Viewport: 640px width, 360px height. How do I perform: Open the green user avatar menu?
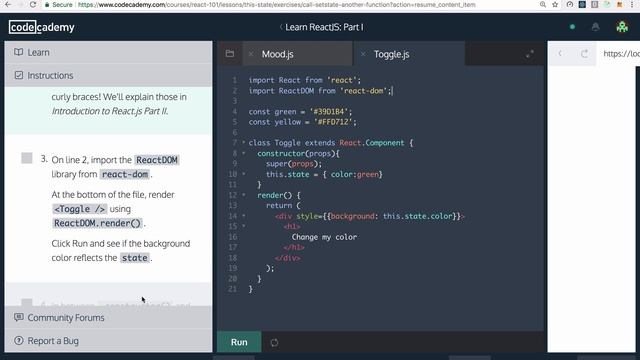622,27
